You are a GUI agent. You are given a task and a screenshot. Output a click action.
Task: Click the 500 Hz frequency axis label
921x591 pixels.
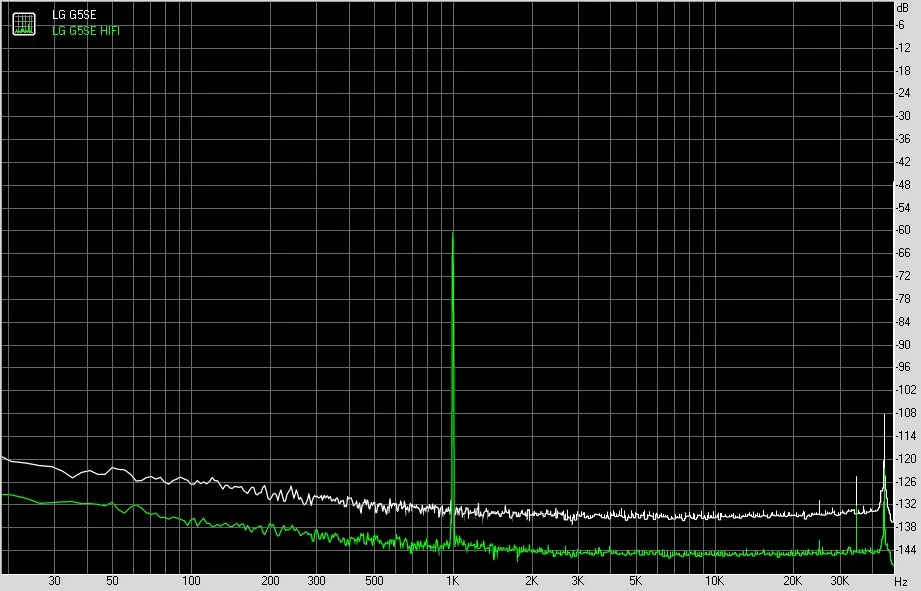(374, 581)
